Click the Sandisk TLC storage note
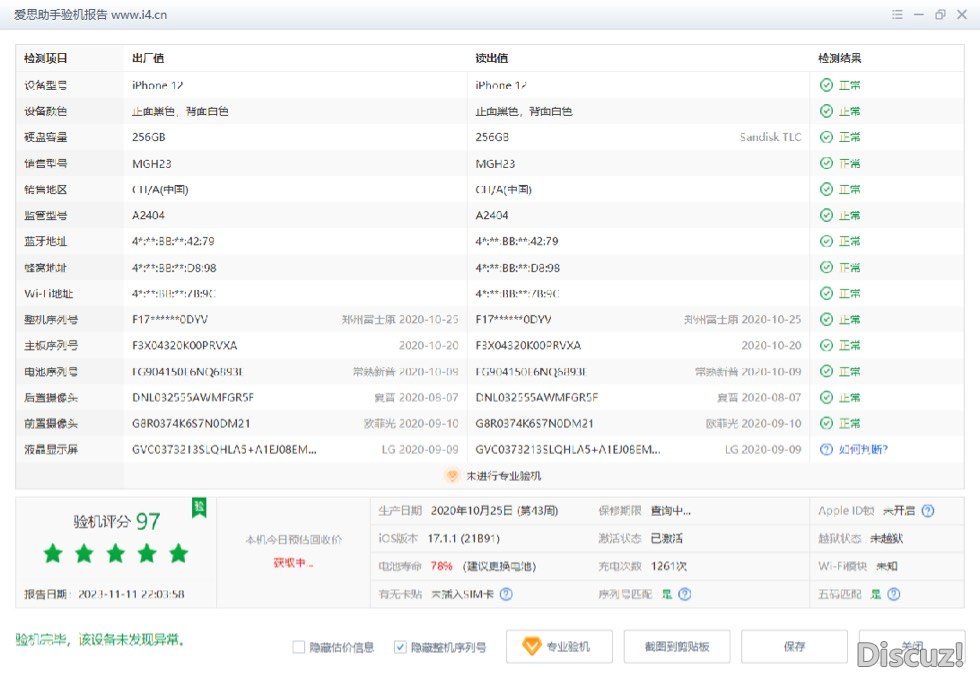The width and height of the screenshot is (980, 679). coord(770,137)
